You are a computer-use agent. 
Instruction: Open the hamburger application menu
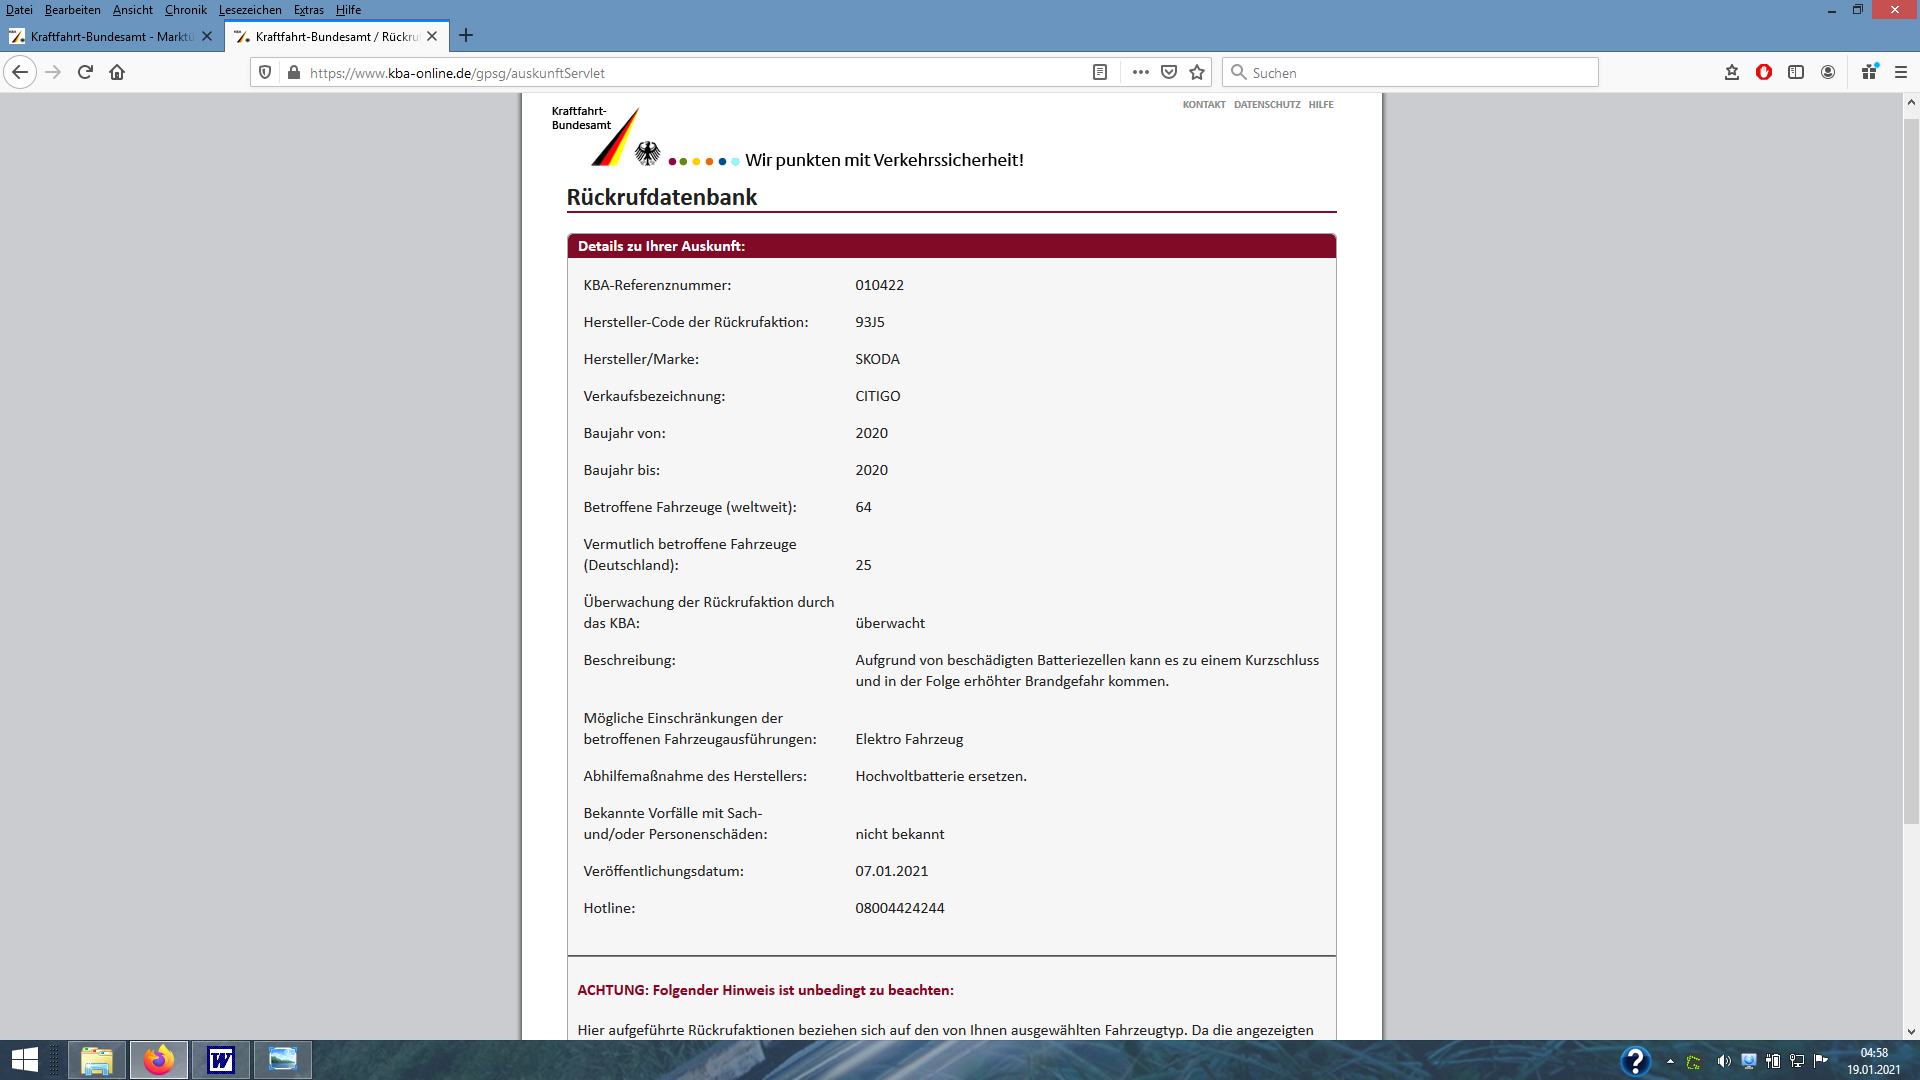pyautogui.click(x=1901, y=72)
